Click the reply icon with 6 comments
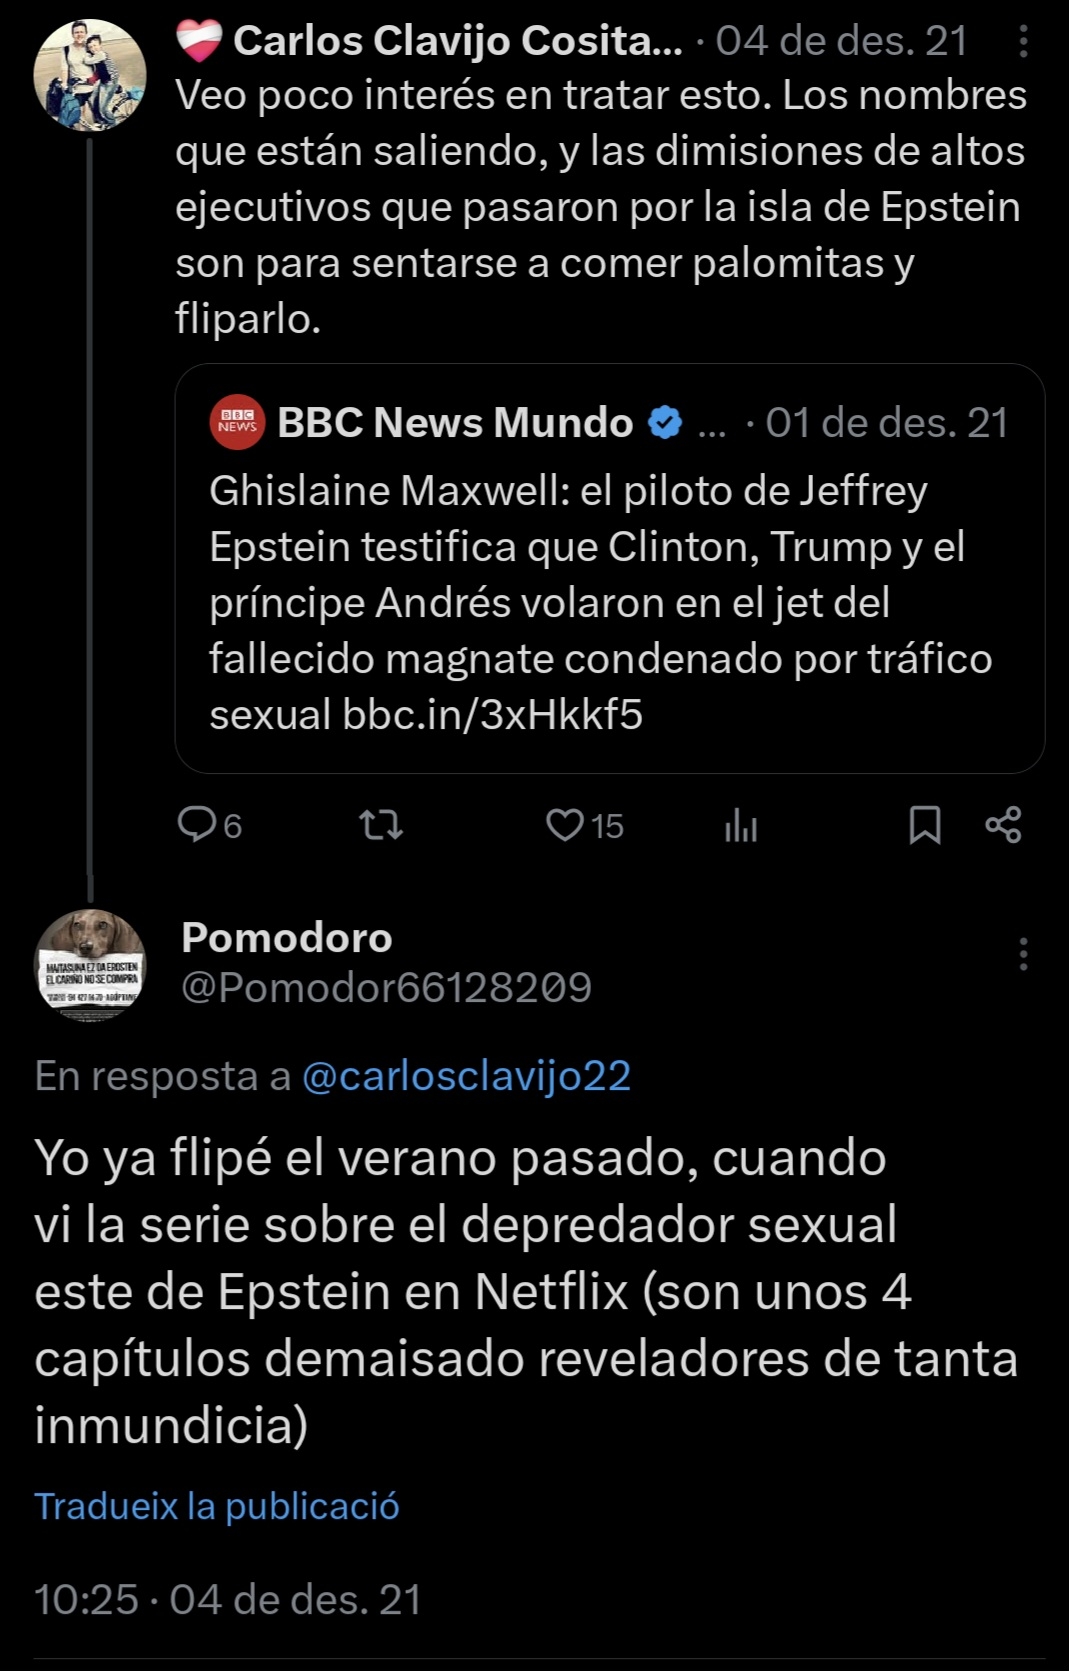The width and height of the screenshot is (1069, 1671). point(197,824)
